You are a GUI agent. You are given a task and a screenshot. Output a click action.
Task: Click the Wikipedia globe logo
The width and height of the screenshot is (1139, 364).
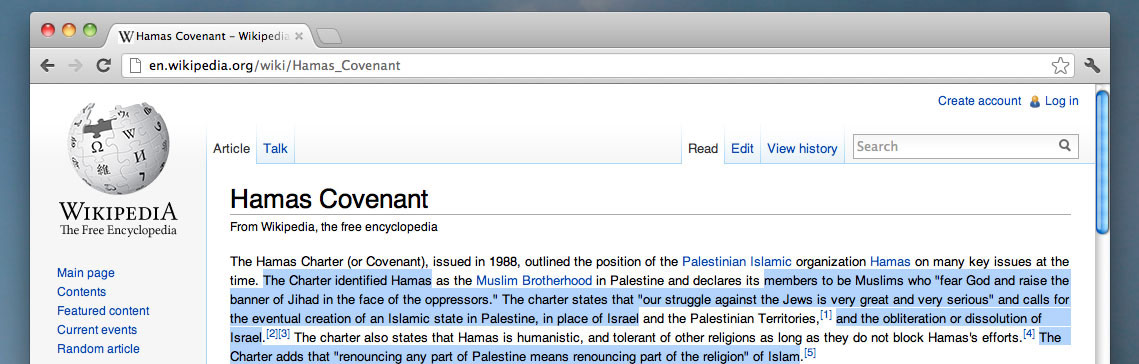(118, 148)
